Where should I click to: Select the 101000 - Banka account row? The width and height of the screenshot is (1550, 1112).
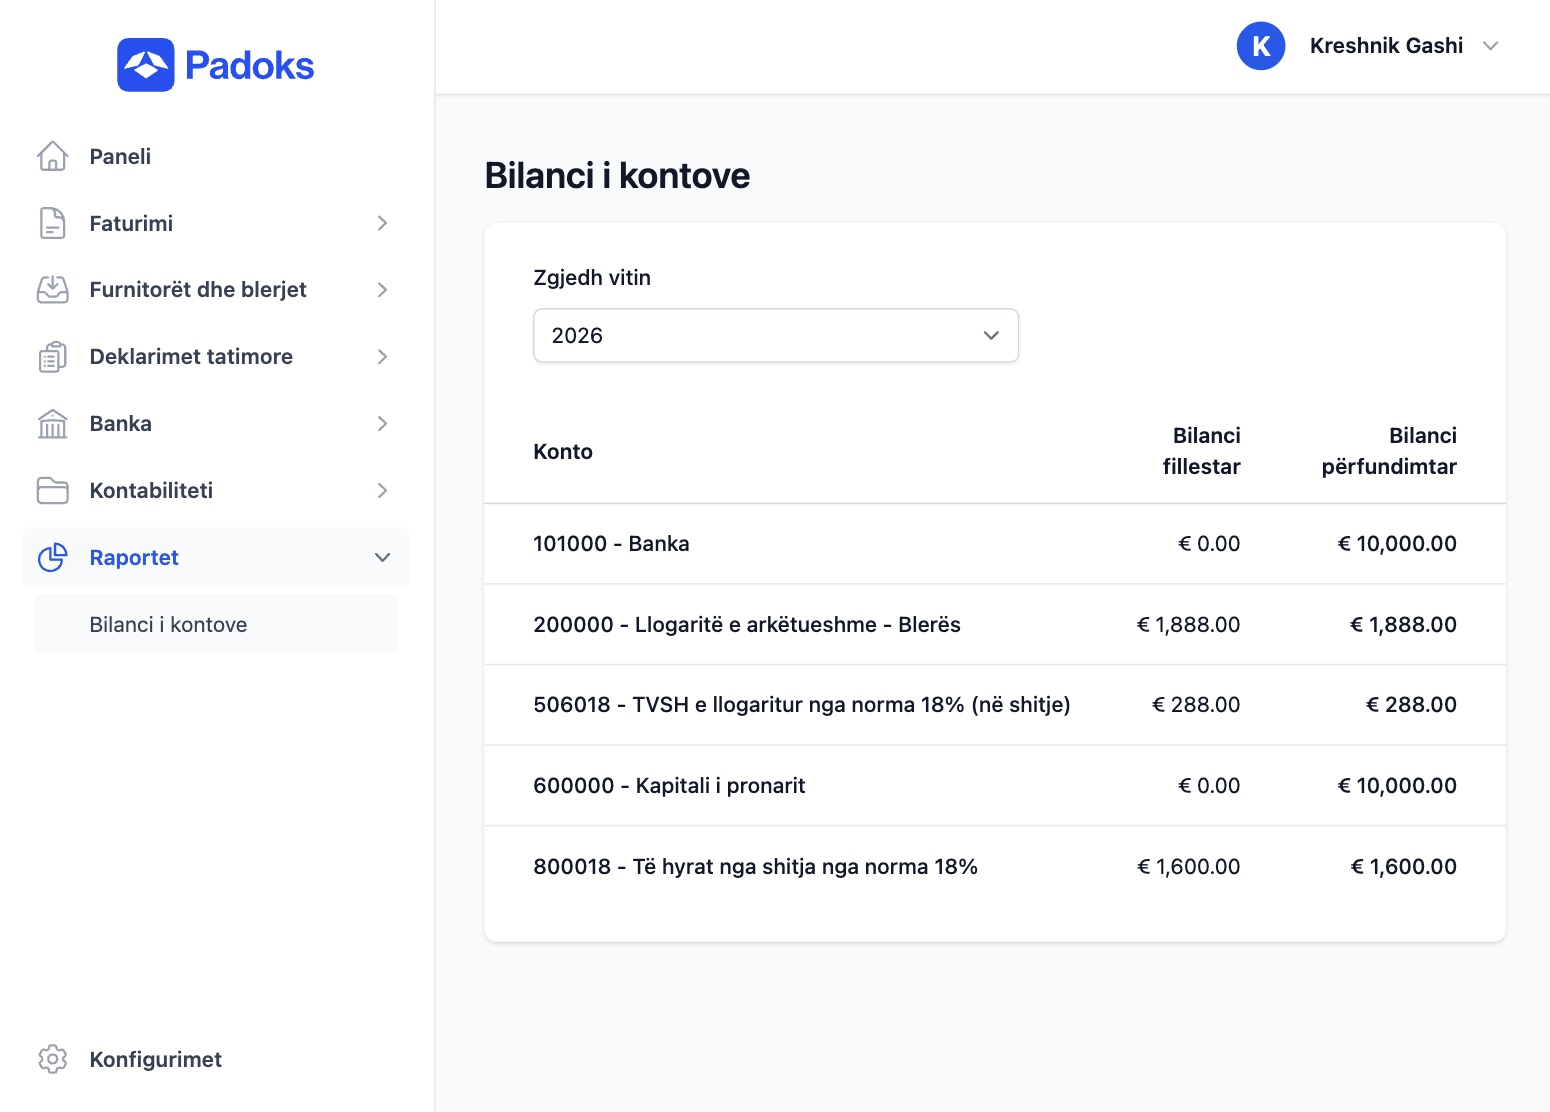[x=611, y=544]
